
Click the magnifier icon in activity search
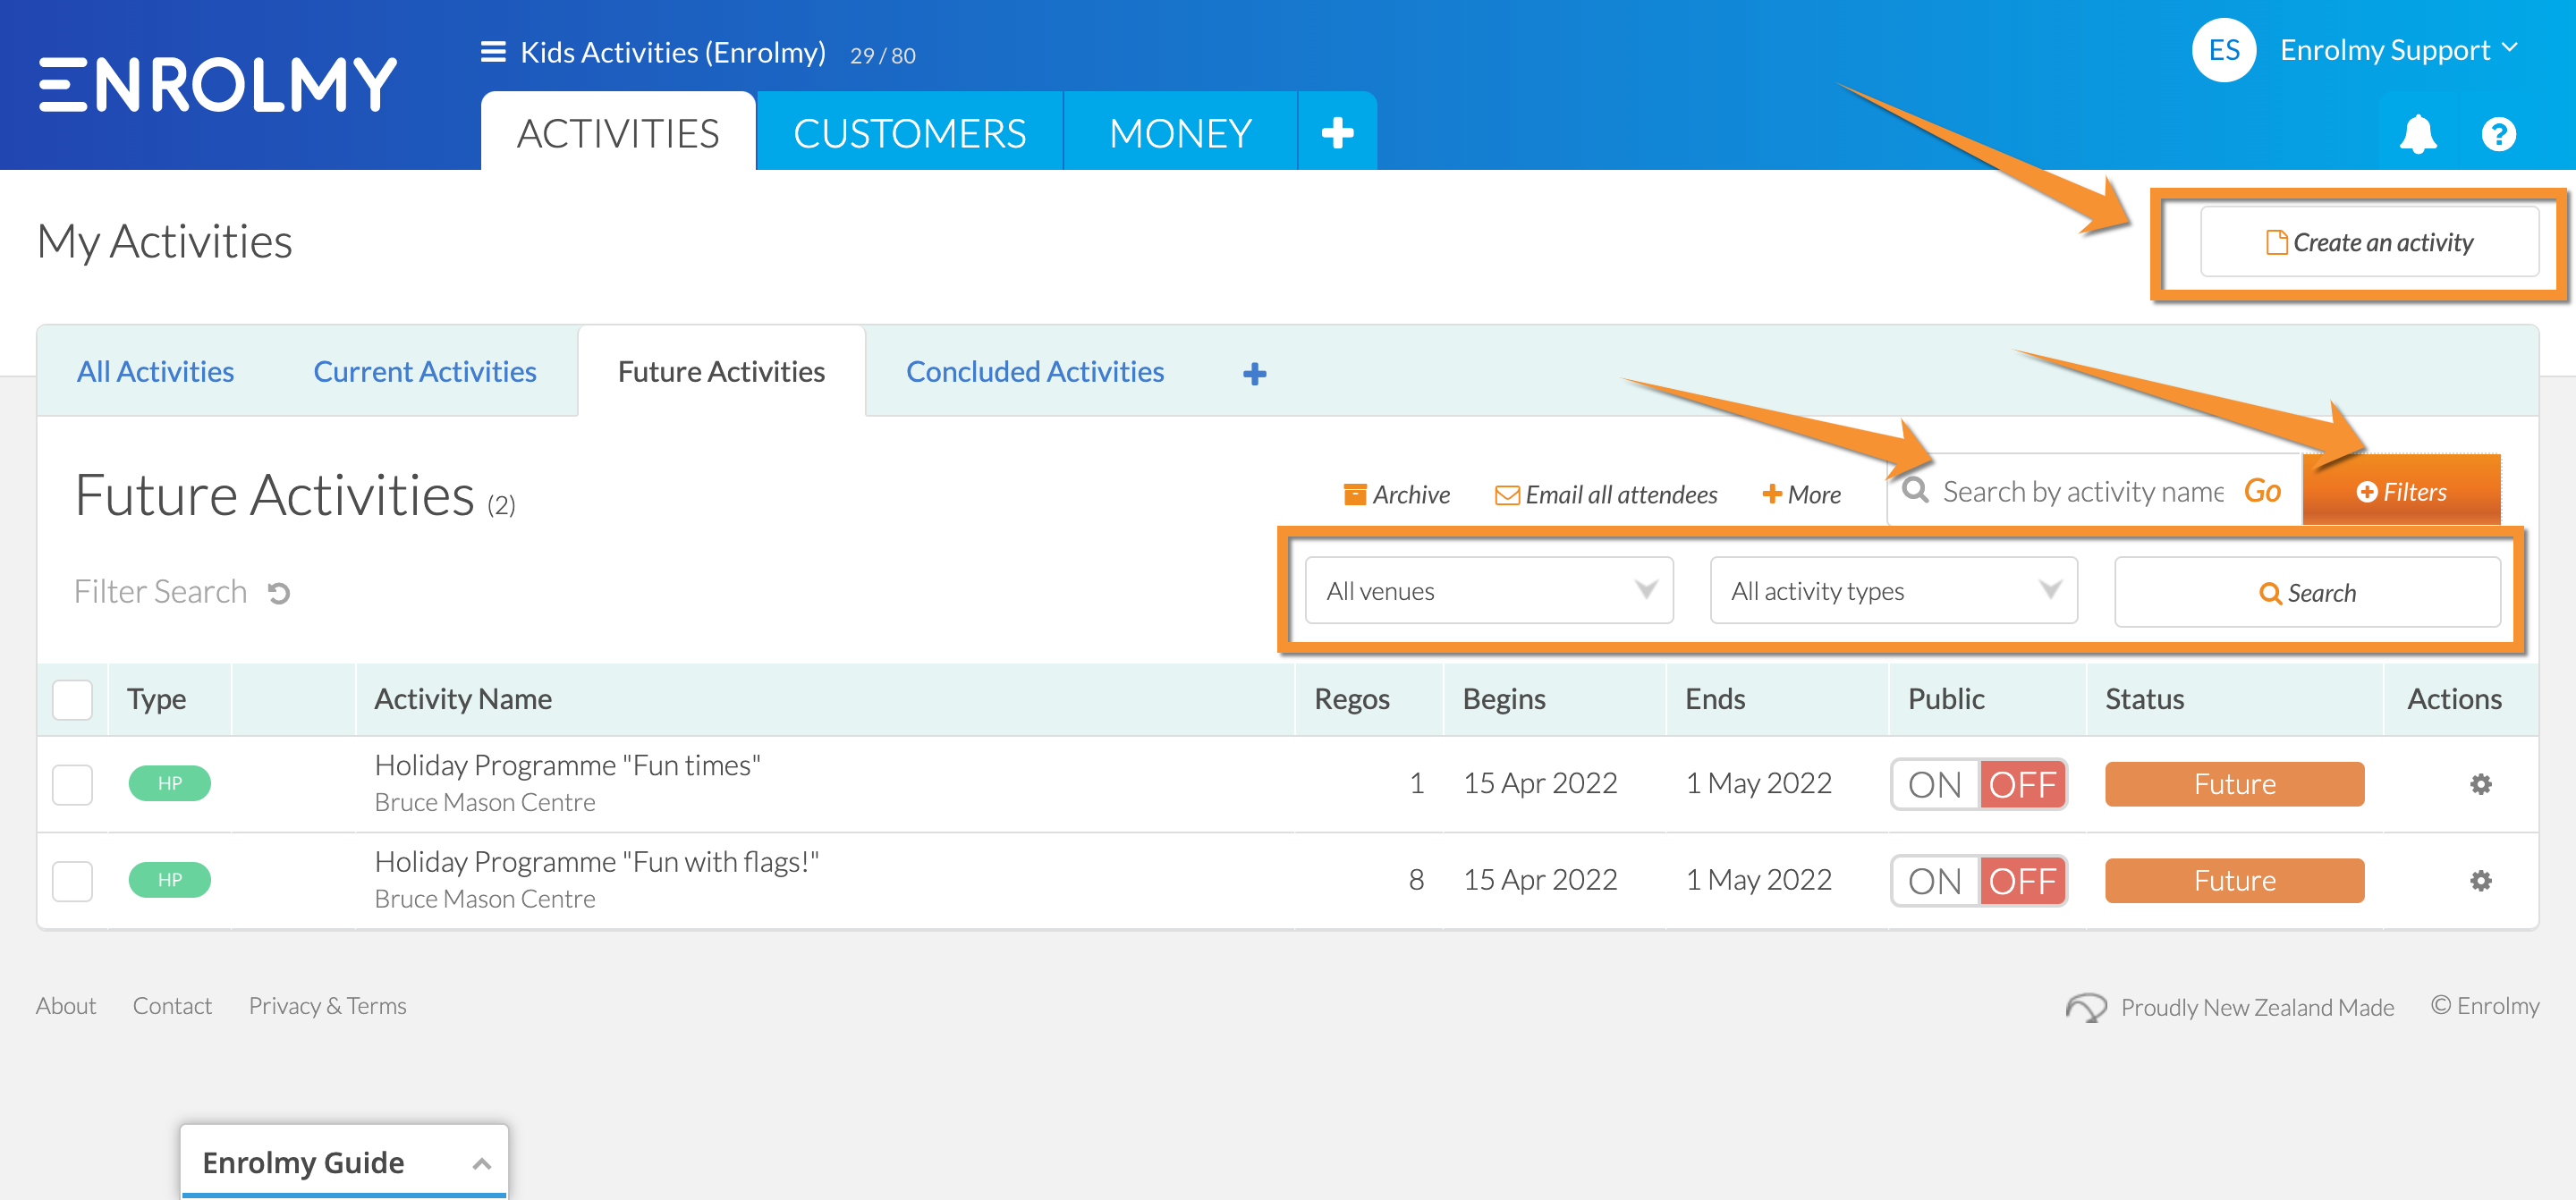[x=1915, y=490]
